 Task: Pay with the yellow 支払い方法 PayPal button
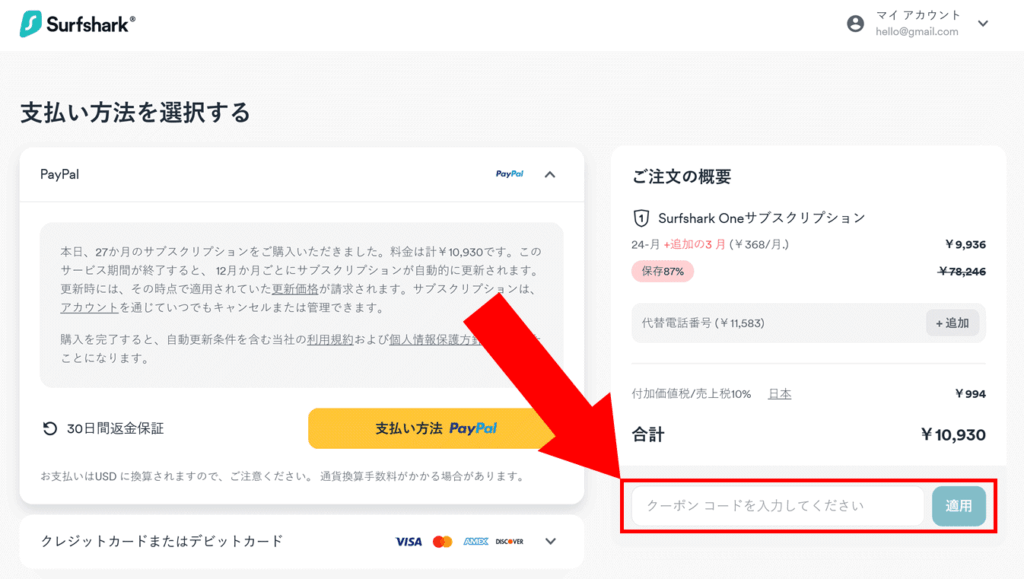[x=432, y=428]
